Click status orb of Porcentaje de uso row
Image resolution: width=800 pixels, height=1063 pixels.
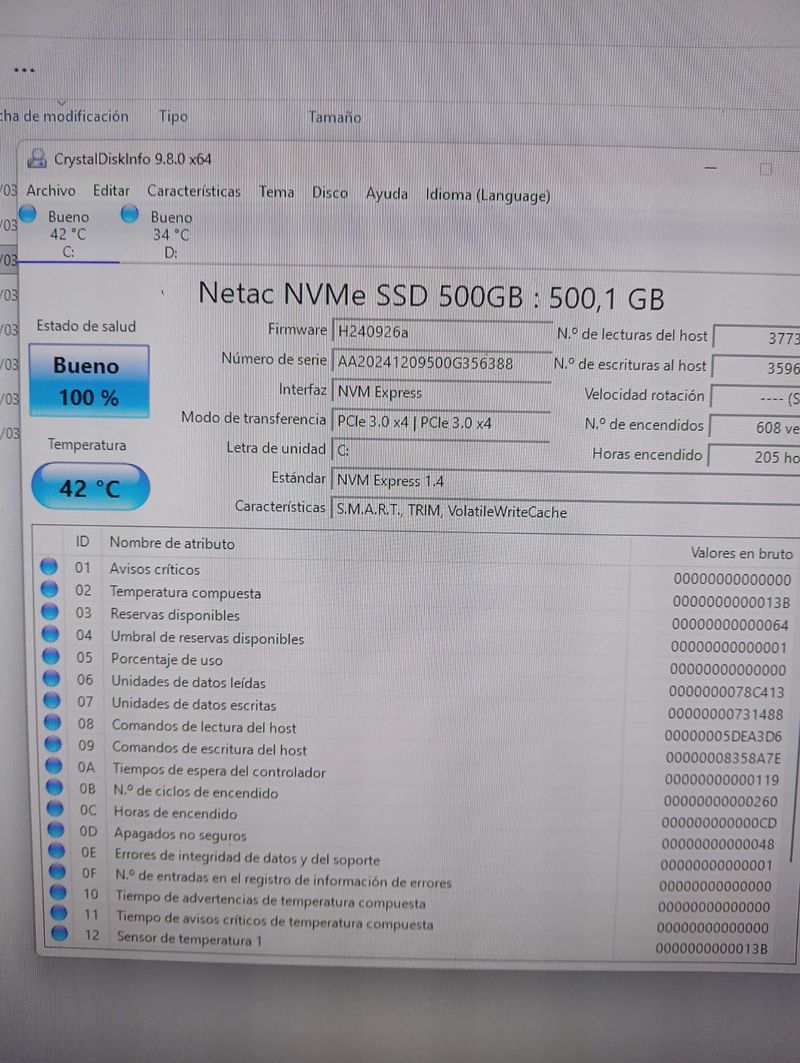52,656
